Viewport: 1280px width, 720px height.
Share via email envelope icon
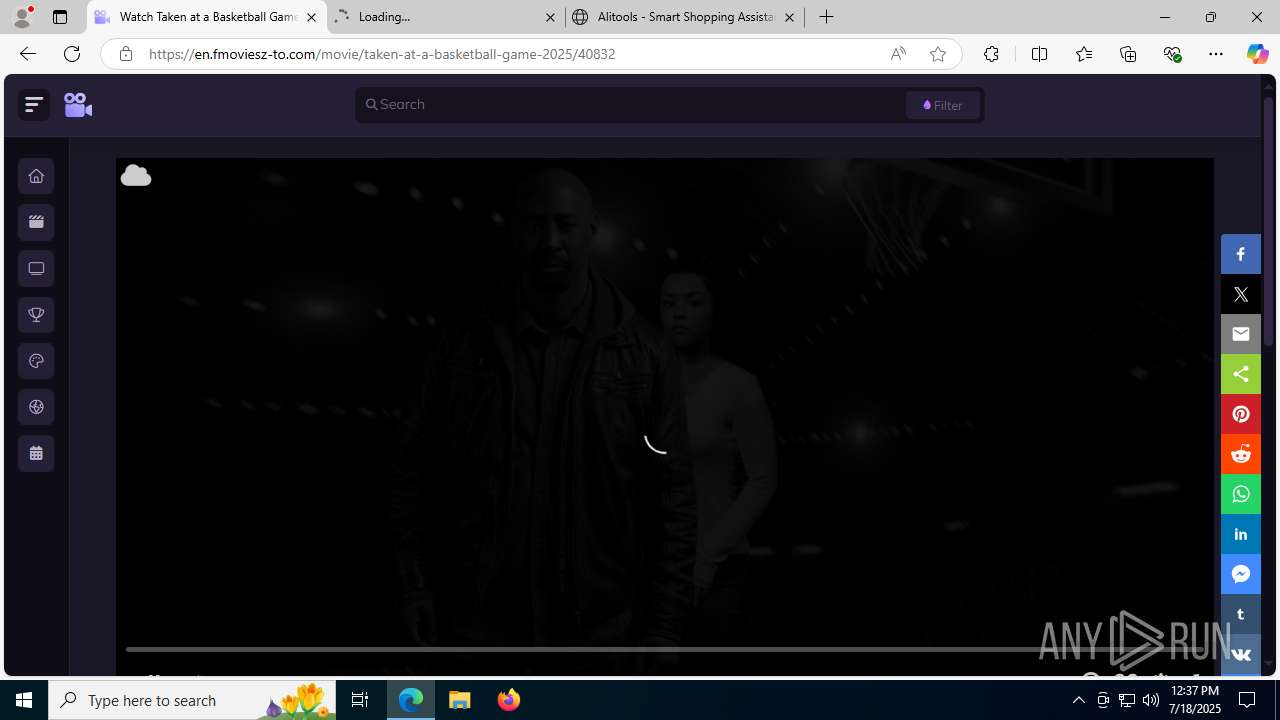[x=1241, y=334]
